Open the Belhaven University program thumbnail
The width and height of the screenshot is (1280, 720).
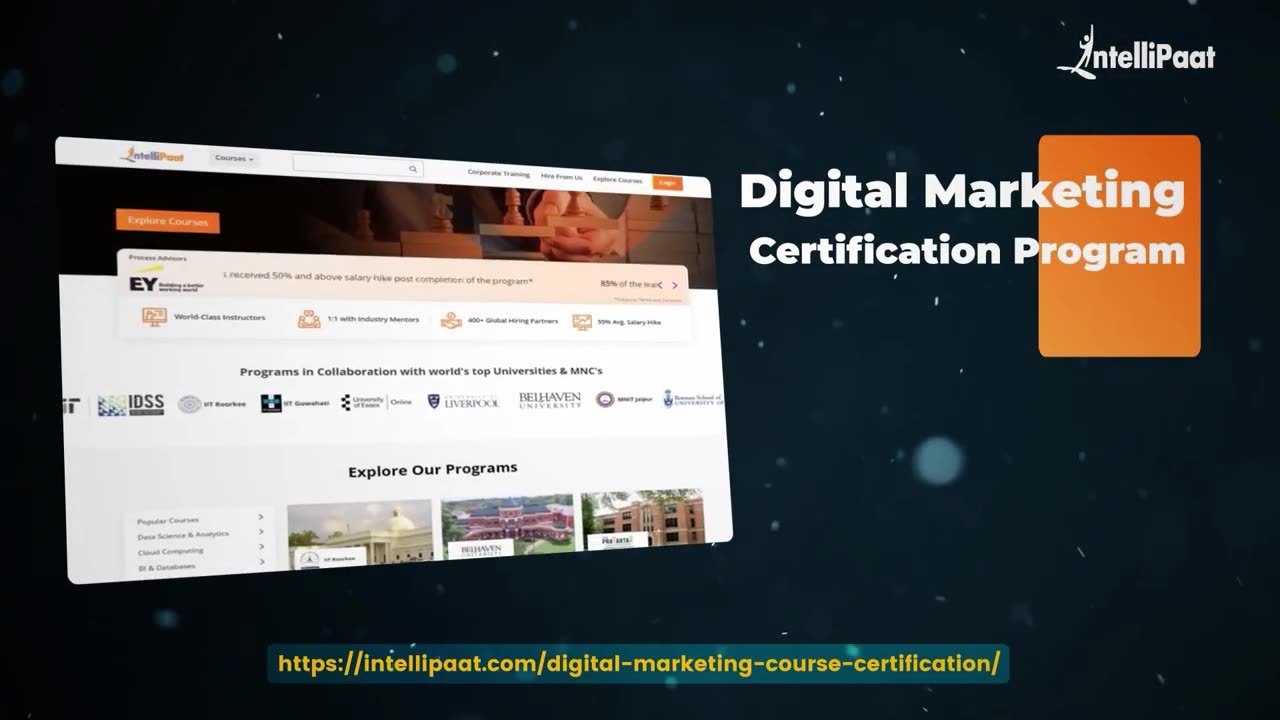[508, 525]
